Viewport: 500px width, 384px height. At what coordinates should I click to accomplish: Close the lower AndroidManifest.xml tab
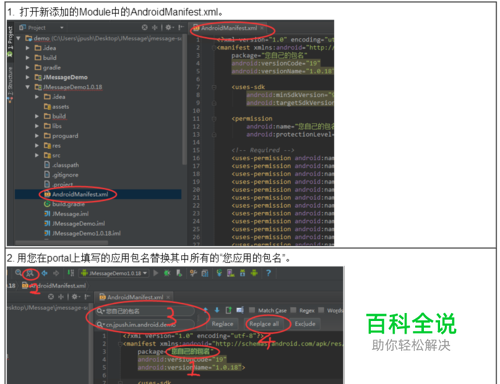pyautogui.click(x=168, y=297)
